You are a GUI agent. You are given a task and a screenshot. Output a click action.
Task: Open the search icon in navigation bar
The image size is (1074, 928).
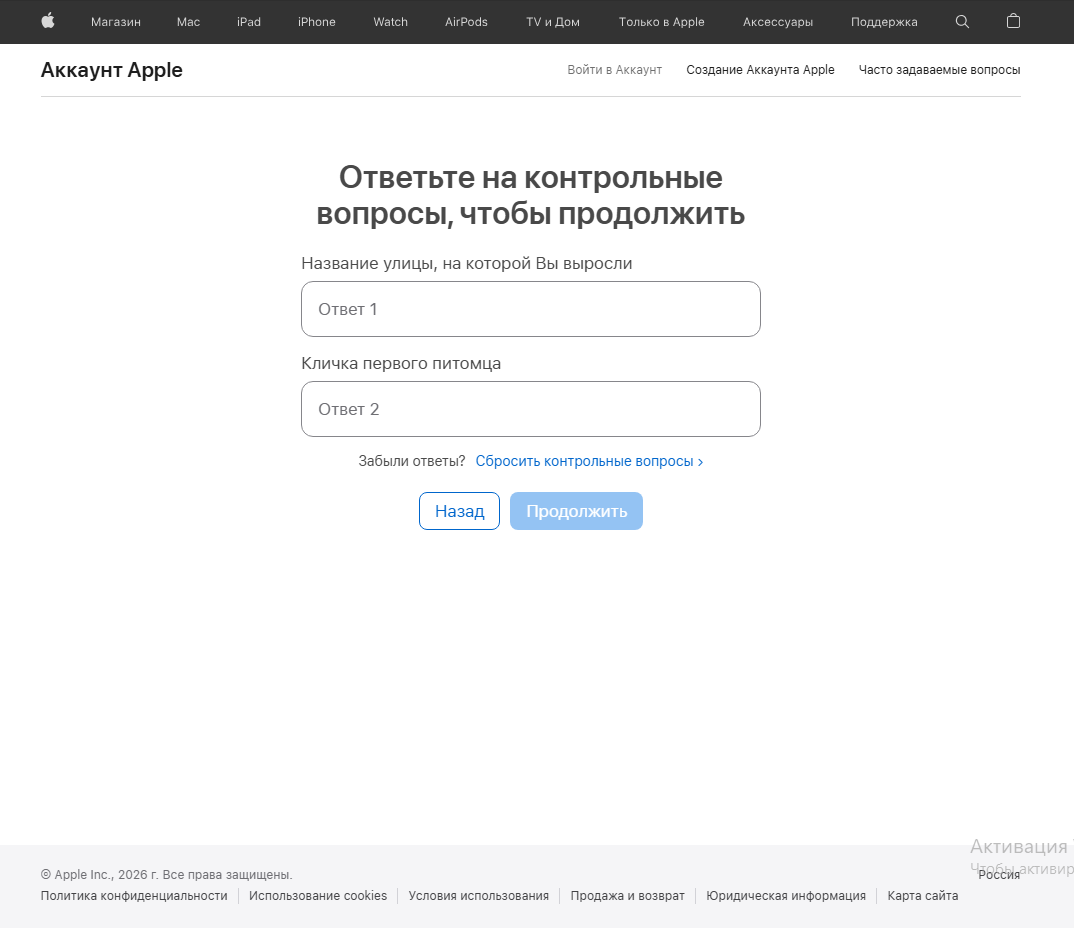[961, 21]
